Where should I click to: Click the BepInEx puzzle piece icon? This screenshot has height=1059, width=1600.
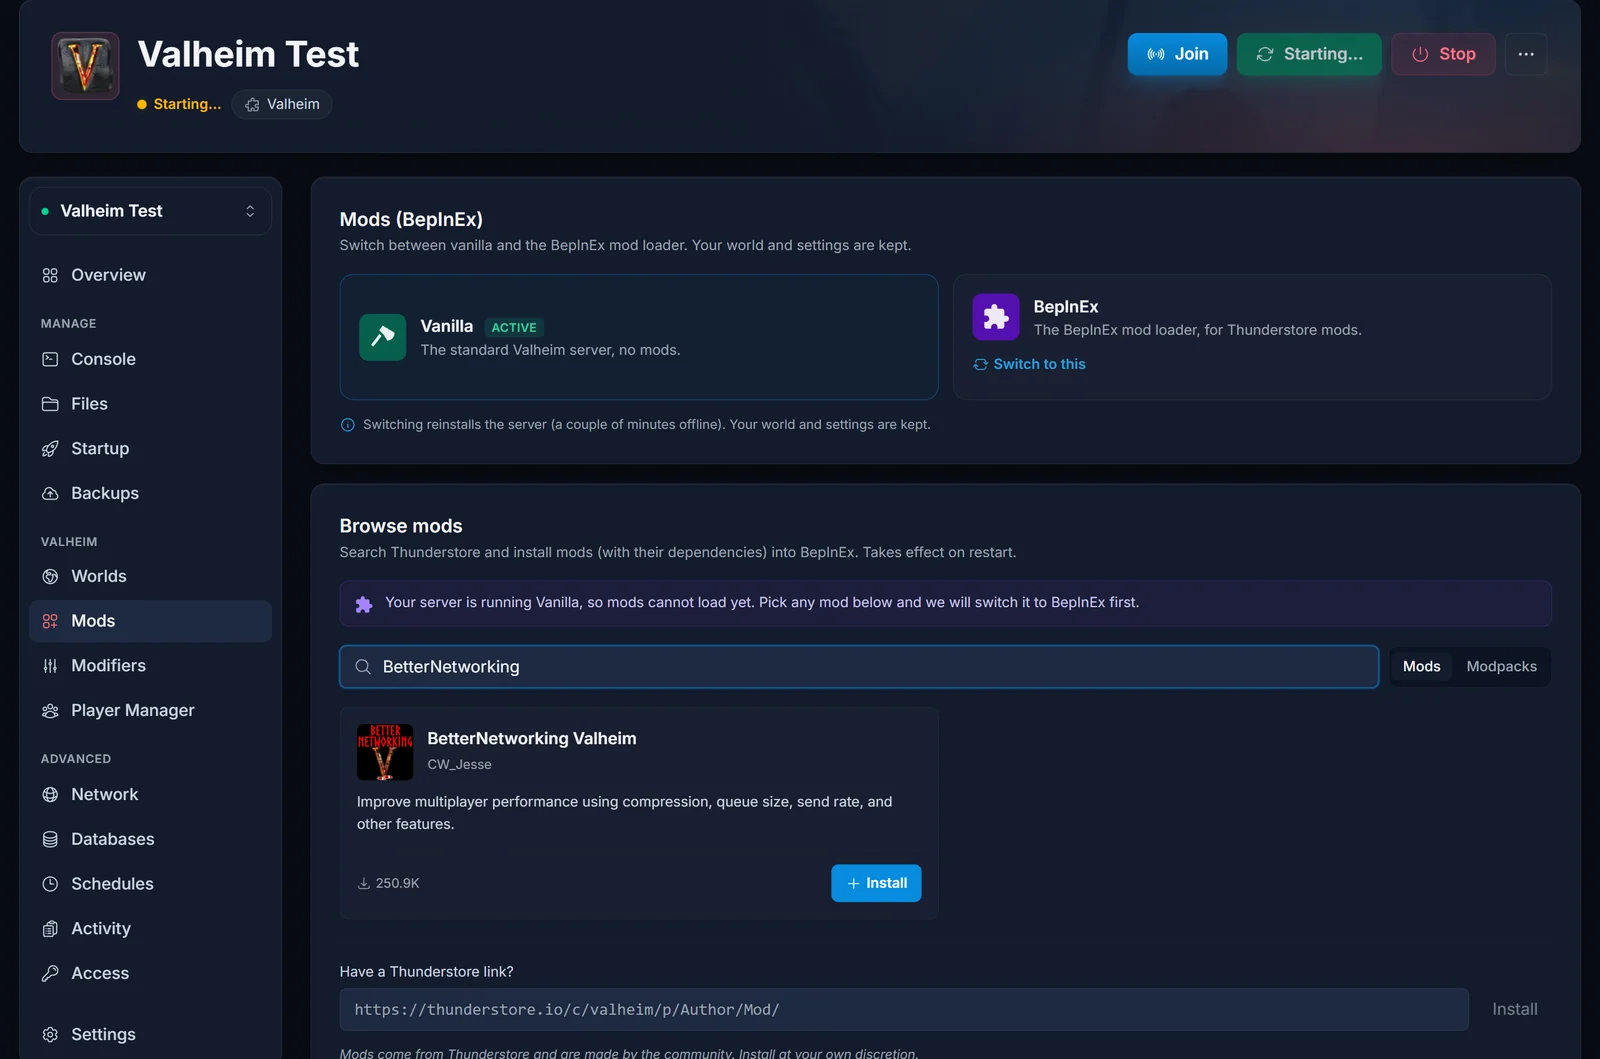pyautogui.click(x=996, y=317)
